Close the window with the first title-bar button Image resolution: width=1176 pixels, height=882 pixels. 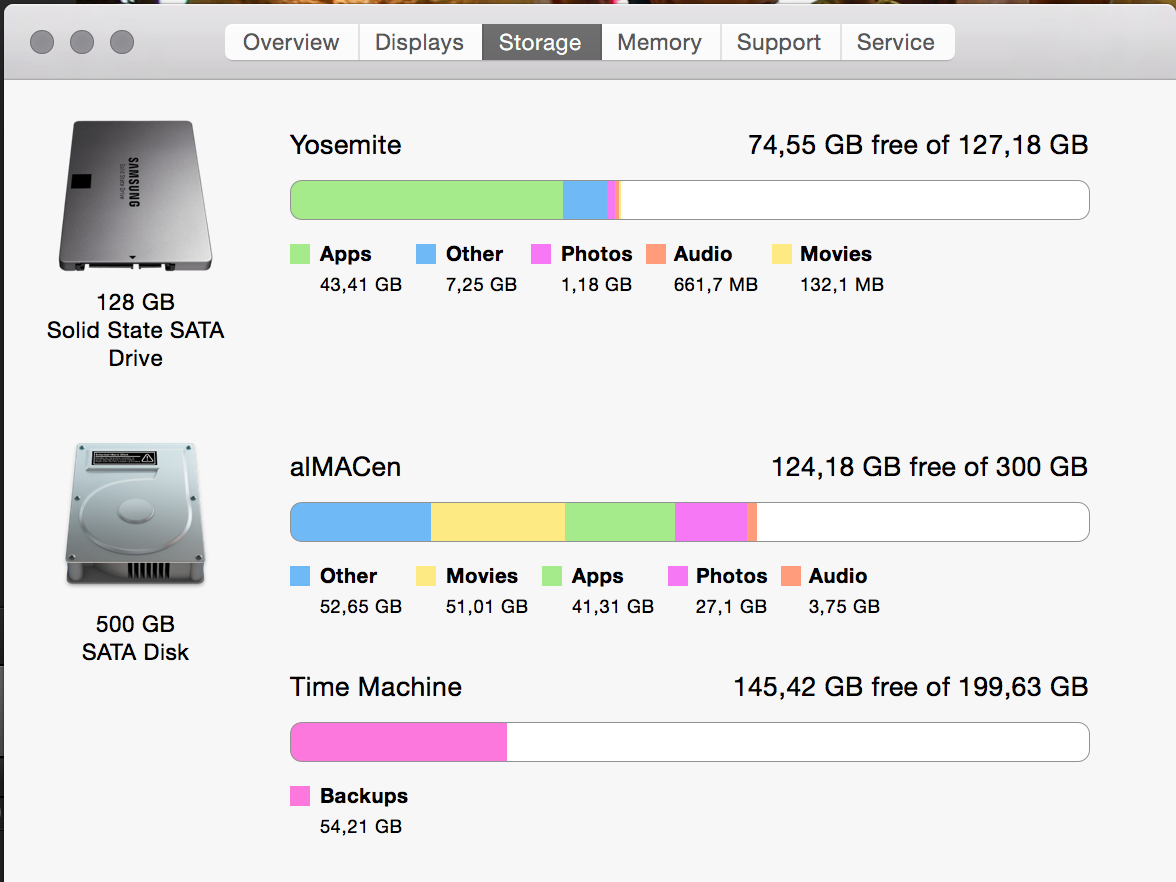42,42
